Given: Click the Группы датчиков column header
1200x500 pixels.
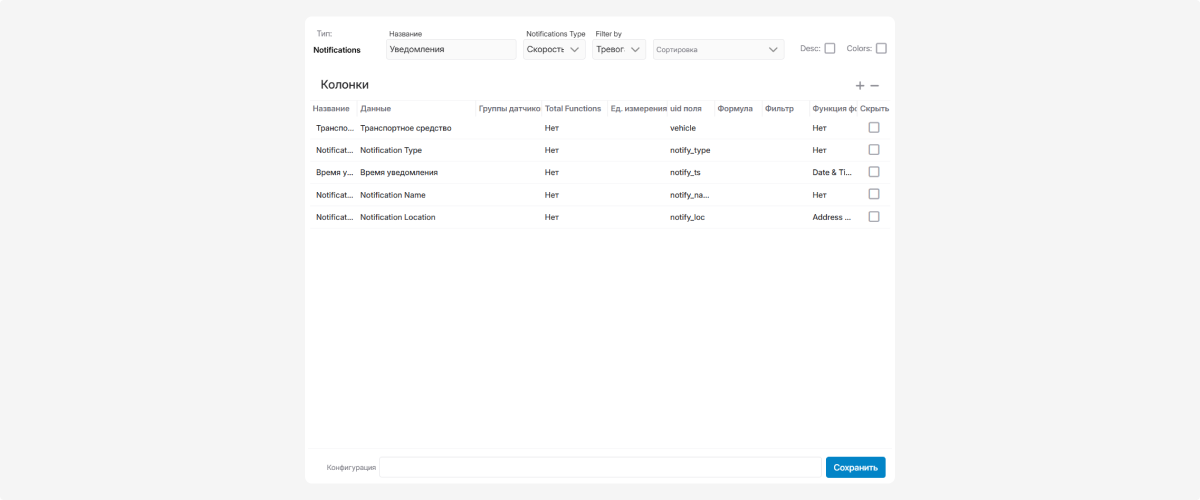Looking at the screenshot, I should 509,108.
